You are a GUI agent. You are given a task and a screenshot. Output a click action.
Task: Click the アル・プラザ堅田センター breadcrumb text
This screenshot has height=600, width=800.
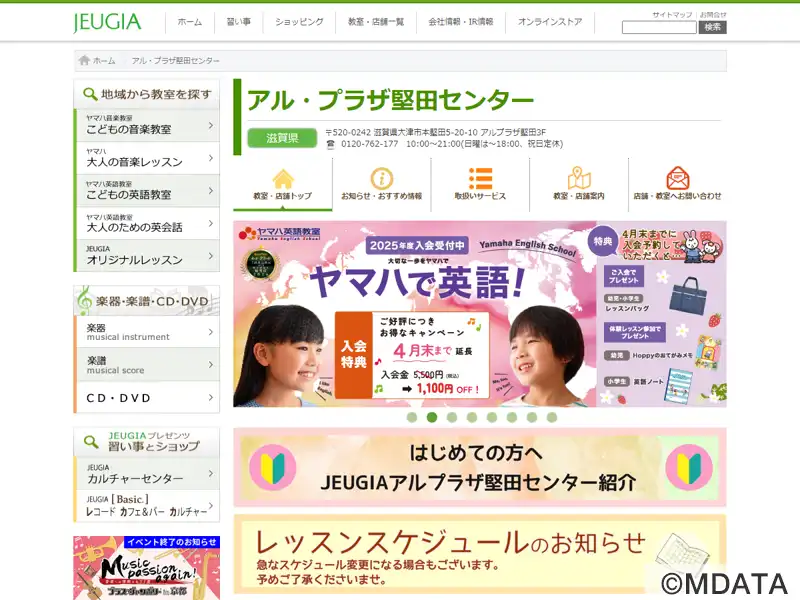[x=176, y=61]
